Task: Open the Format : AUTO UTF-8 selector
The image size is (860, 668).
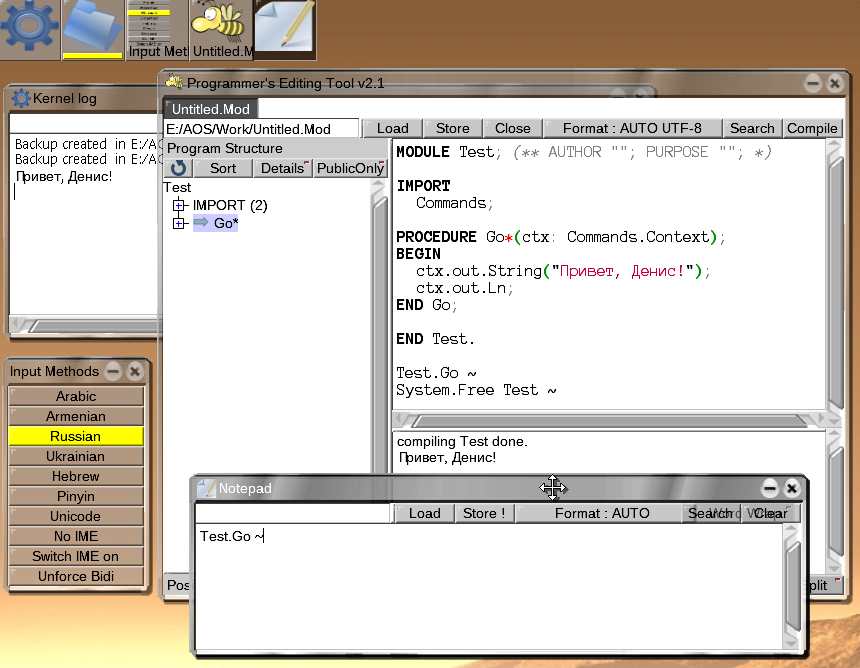Action: pyautogui.click(x=632, y=128)
